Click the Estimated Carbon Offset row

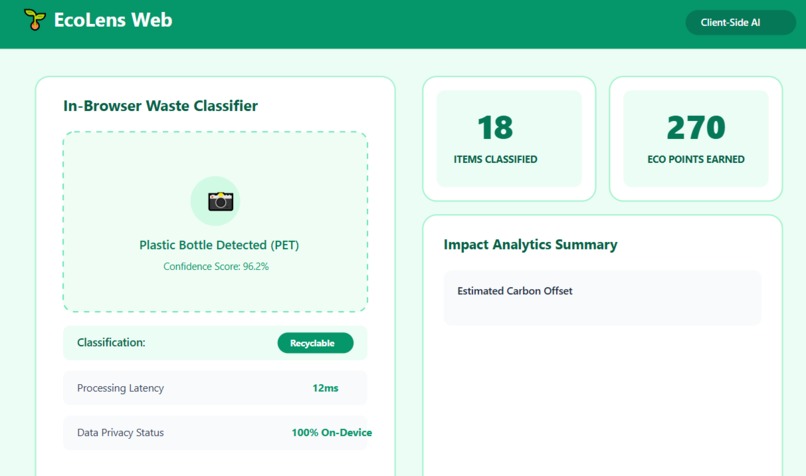(602, 298)
